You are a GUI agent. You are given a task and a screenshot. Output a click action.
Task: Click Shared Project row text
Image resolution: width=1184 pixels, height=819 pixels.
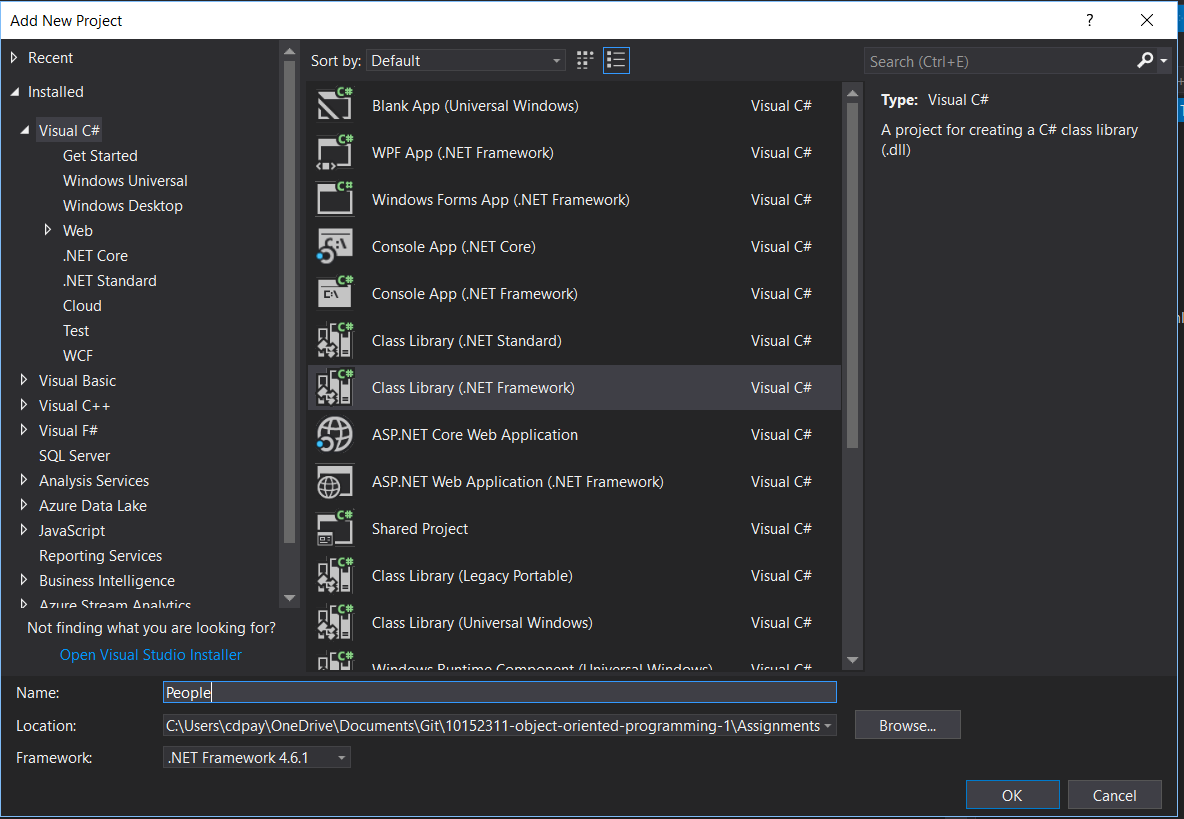click(x=420, y=528)
